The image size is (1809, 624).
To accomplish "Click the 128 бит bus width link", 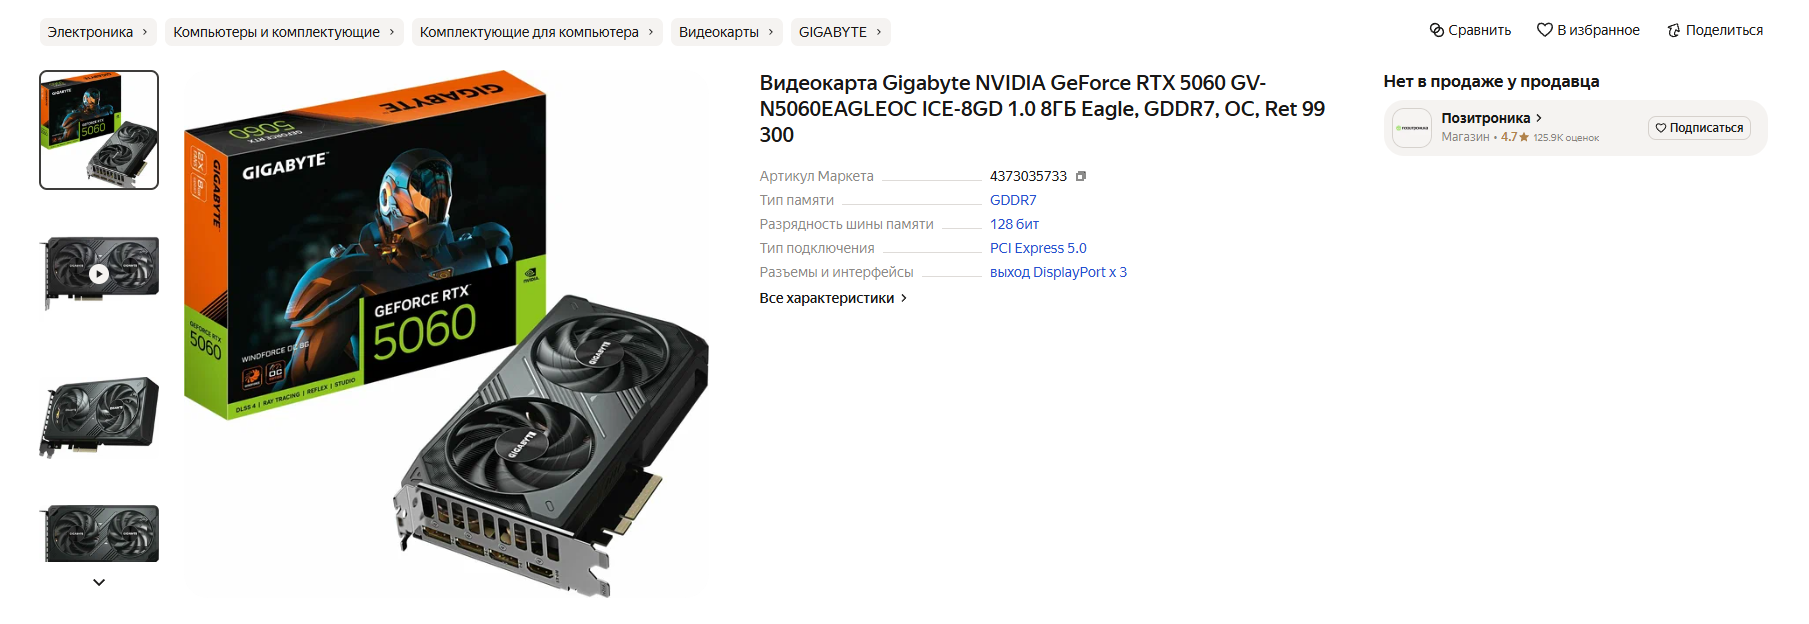I will pyautogui.click(x=1014, y=224).
